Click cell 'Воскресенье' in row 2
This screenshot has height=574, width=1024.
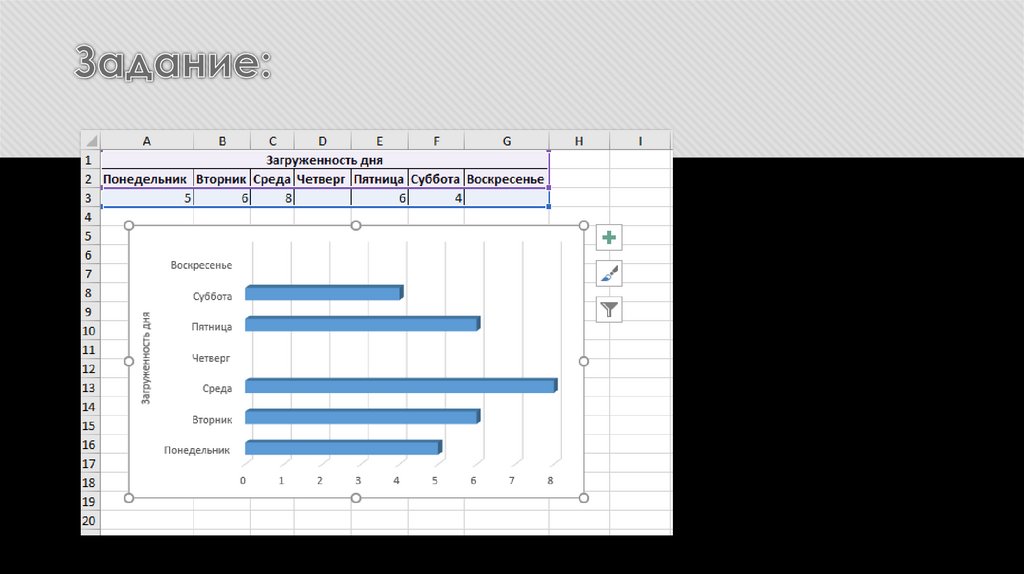coord(507,179)
